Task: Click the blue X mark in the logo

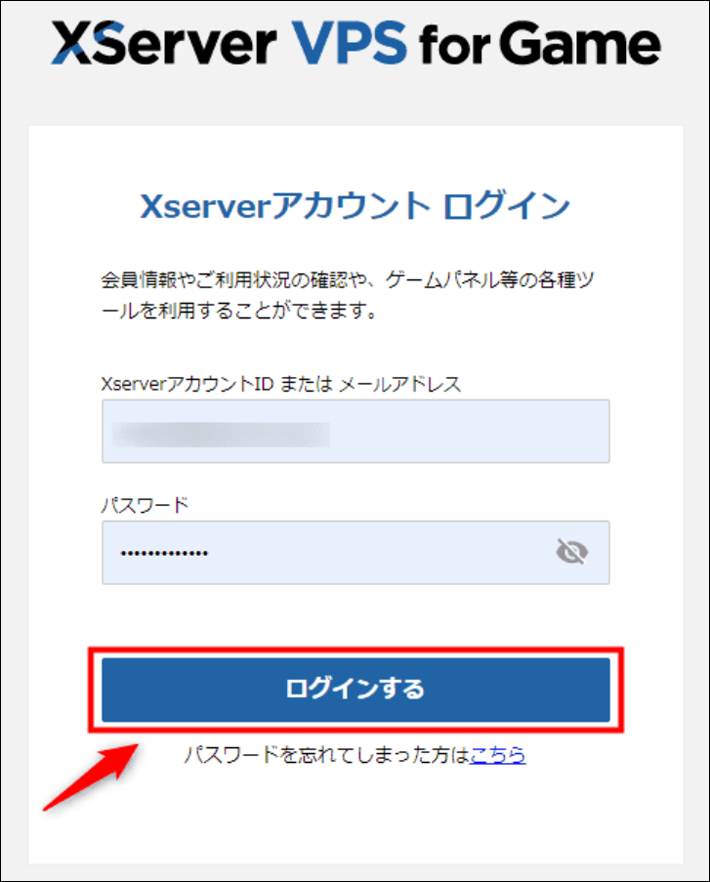Action: click(x=73, y=43)
